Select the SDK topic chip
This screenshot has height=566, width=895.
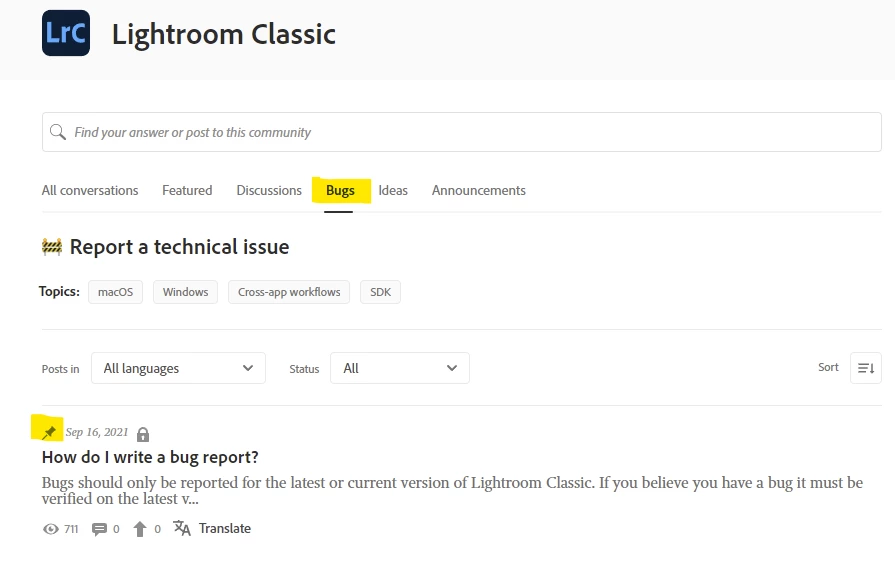pyautogui.click(x=380, y=292)
